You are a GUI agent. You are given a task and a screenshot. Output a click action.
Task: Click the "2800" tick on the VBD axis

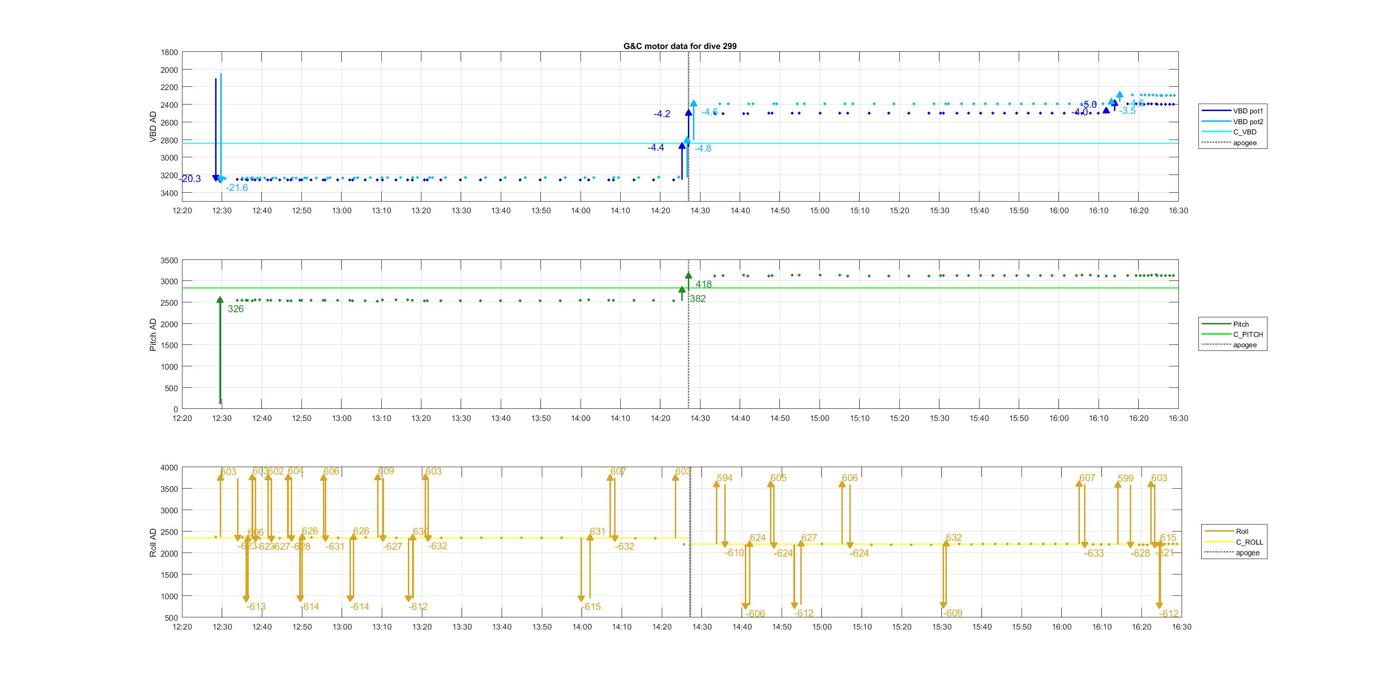click(x=170, y=140)
